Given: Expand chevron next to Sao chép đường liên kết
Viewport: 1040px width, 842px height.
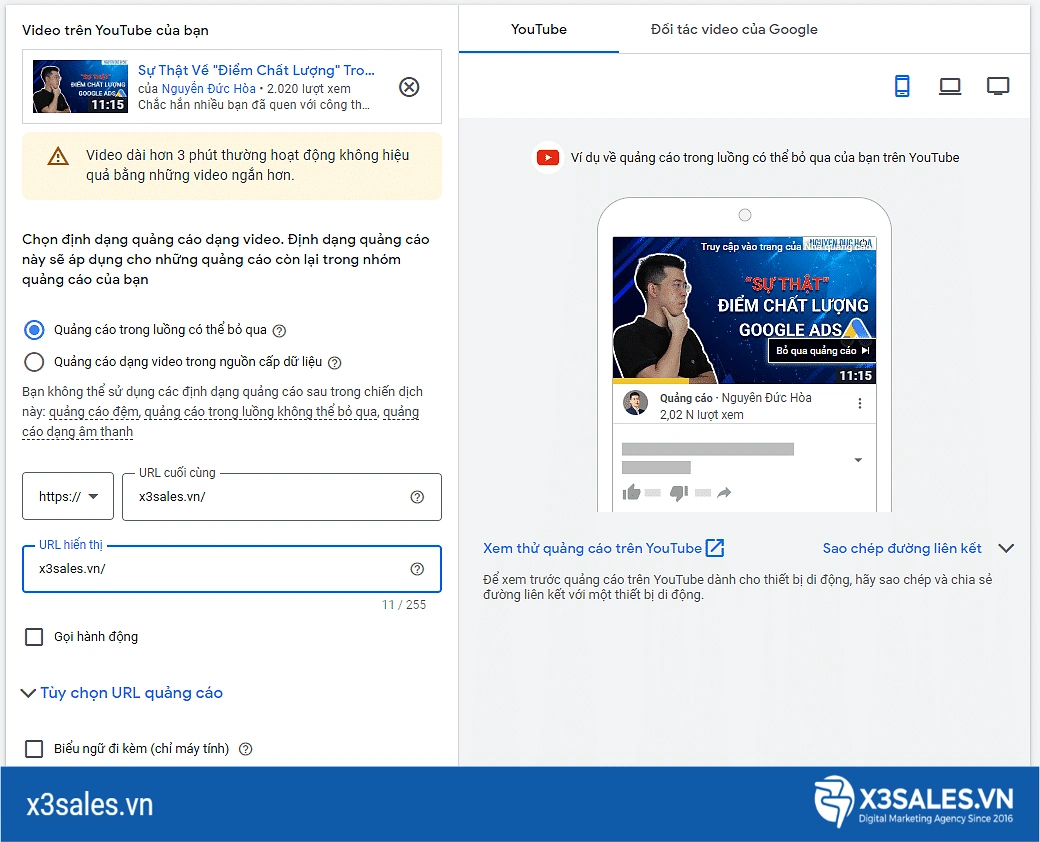Looking at the screenshot, I should click(x=1006, y=548).
